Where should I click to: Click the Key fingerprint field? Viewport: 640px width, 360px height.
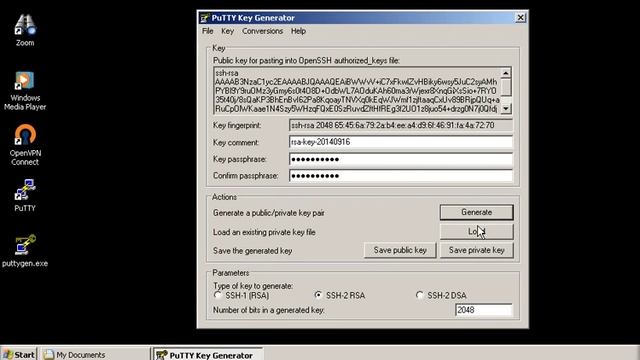pyautogui.click(x=400, y=125)
